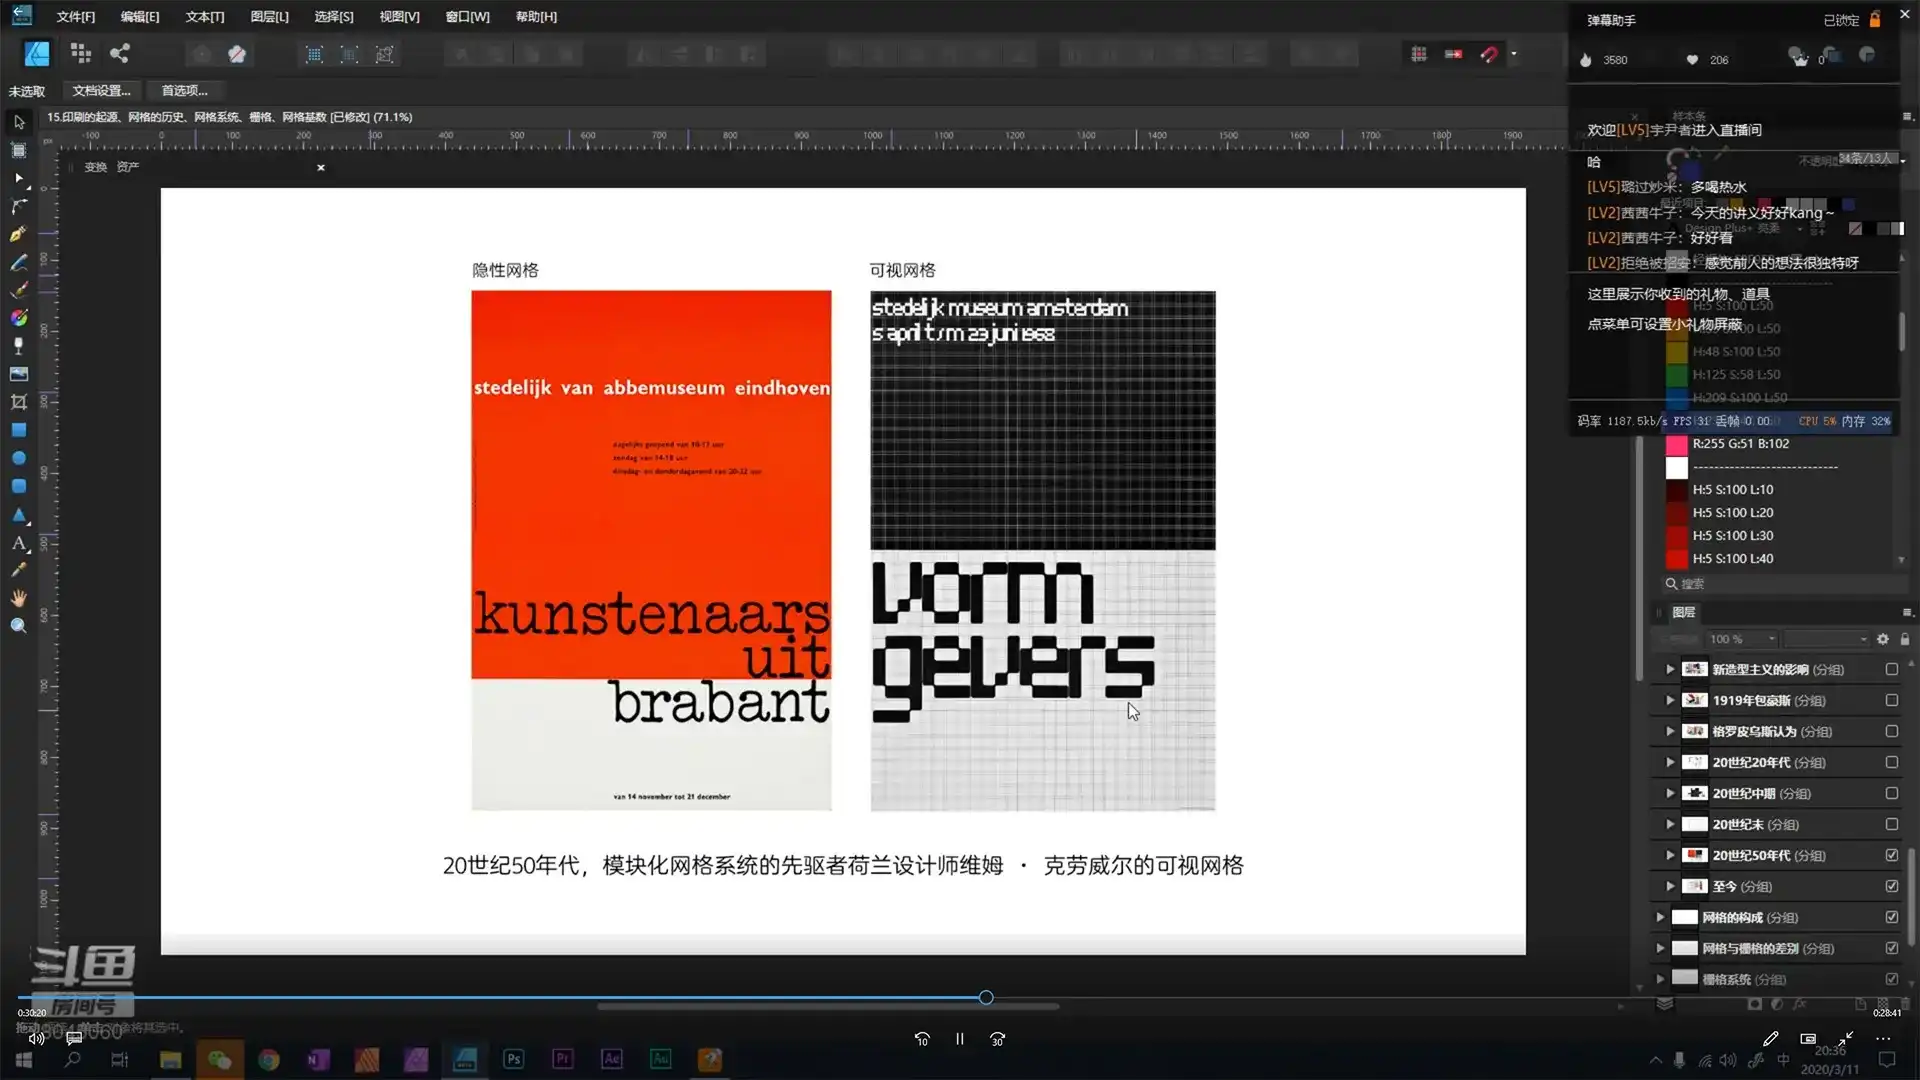Select the Move tool in the toolbar
This screenshot has width=1920, height=1080.
[18, 122]
